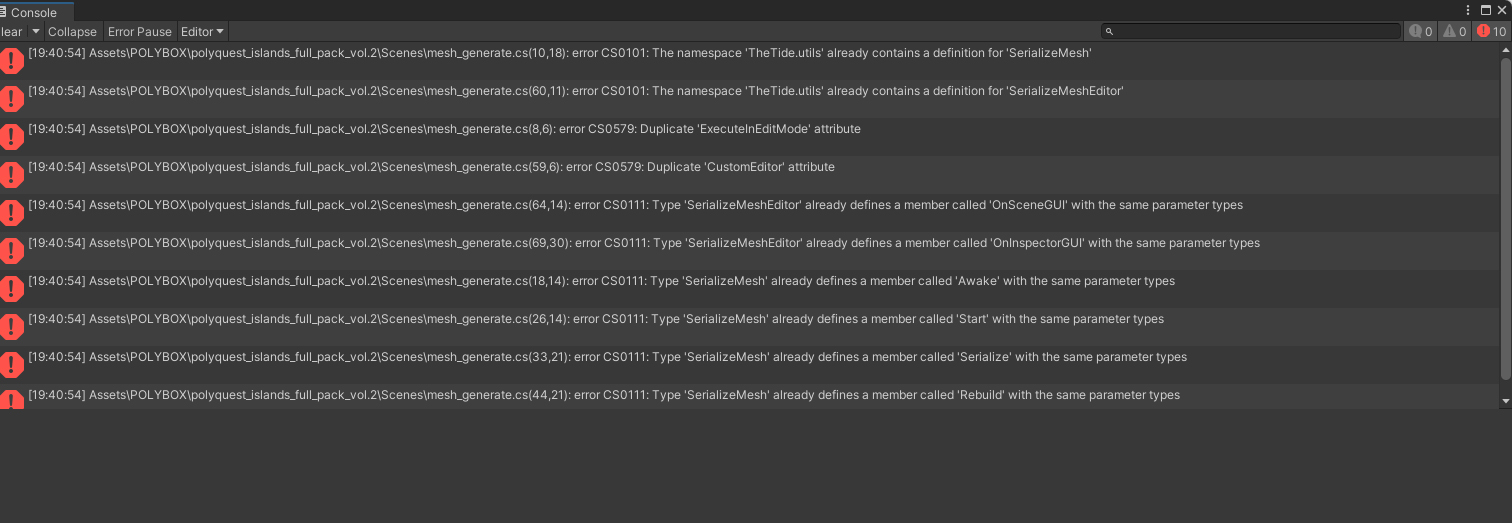Toggle the Error Pause button
The image size is (1512, 523).
click(140, 32)
